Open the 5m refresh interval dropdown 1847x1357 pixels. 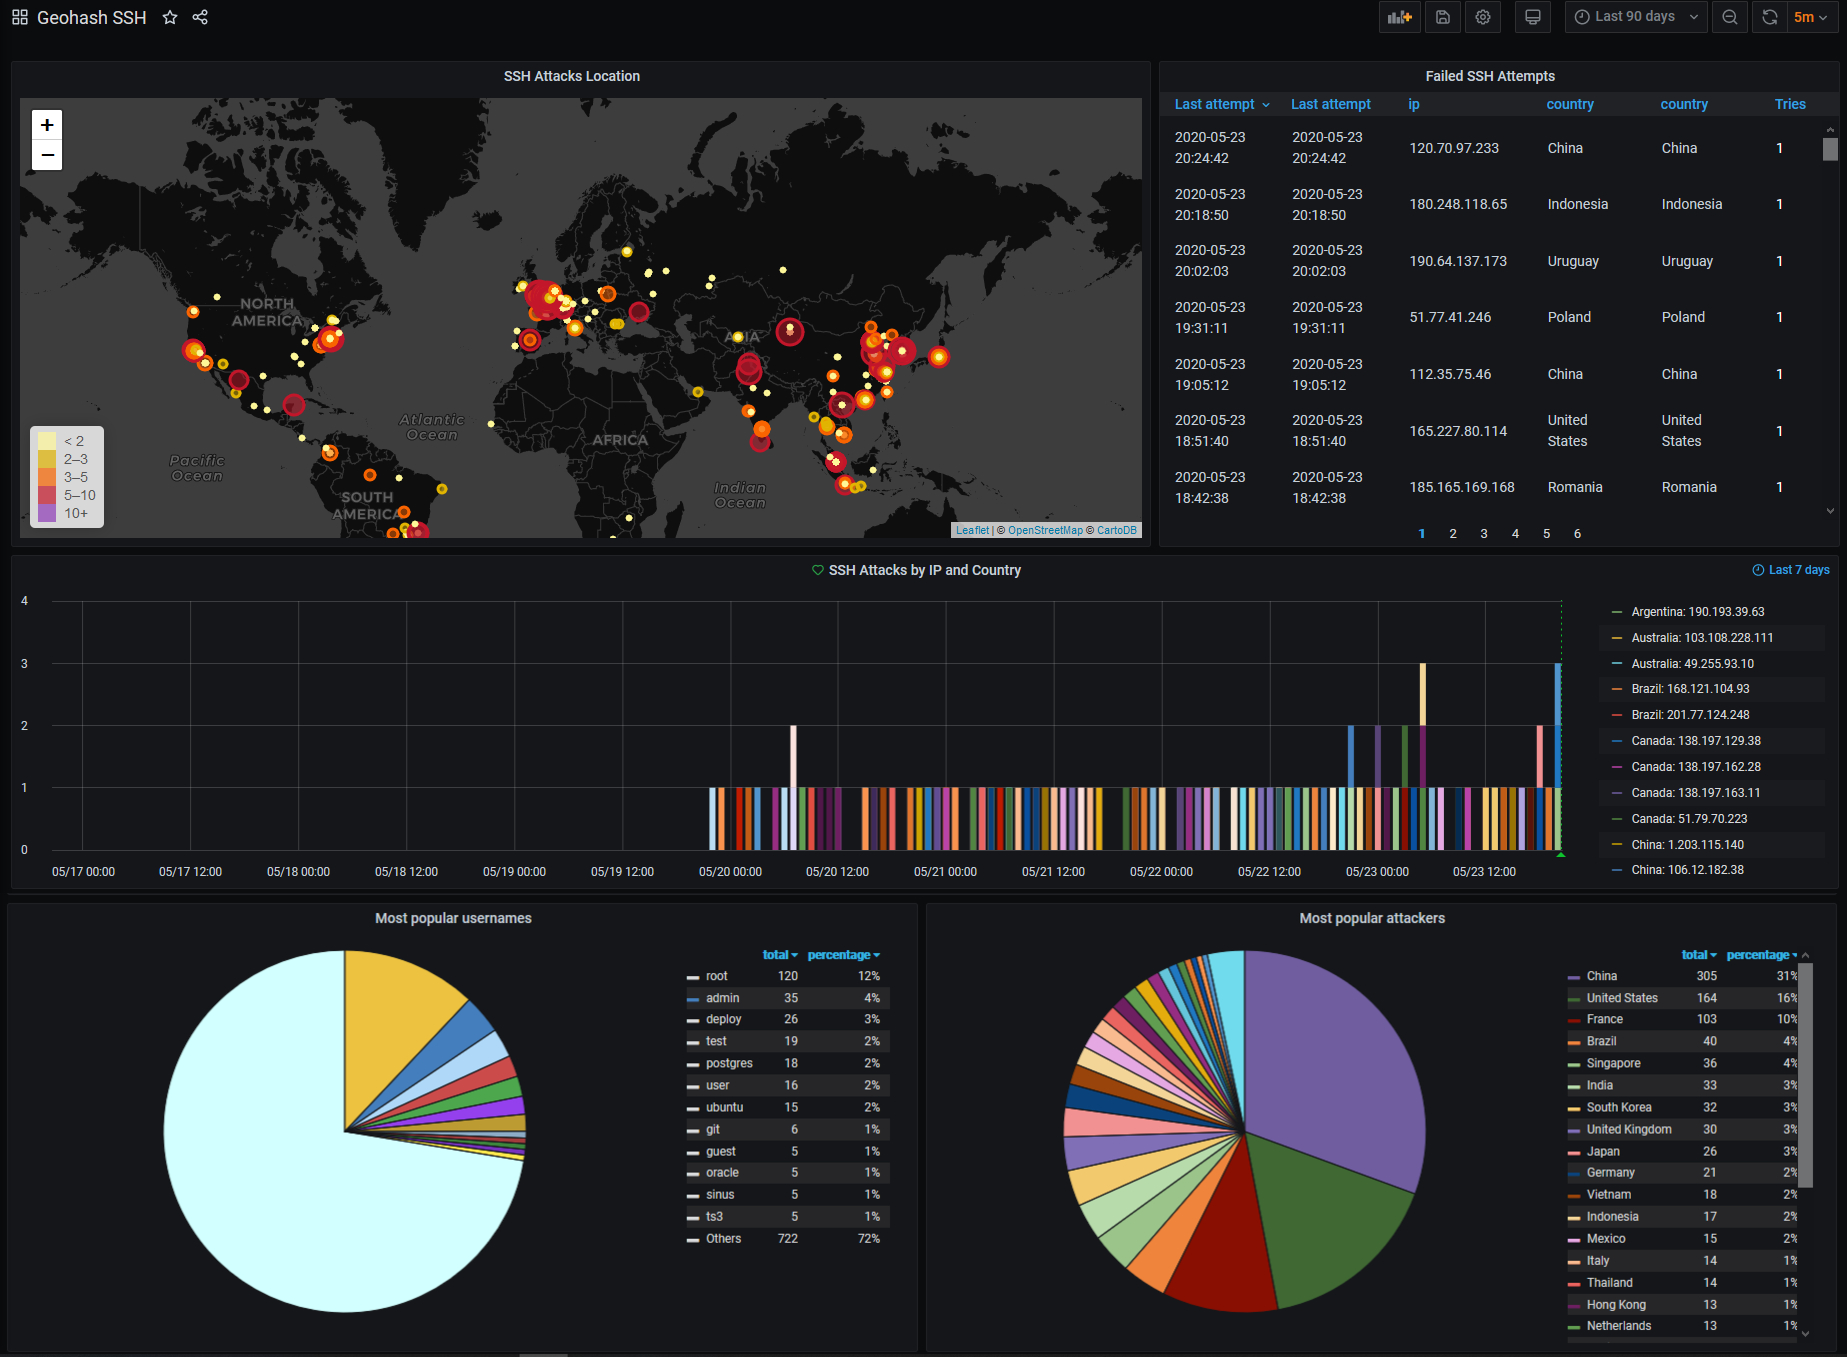[x=1811, y=17]
